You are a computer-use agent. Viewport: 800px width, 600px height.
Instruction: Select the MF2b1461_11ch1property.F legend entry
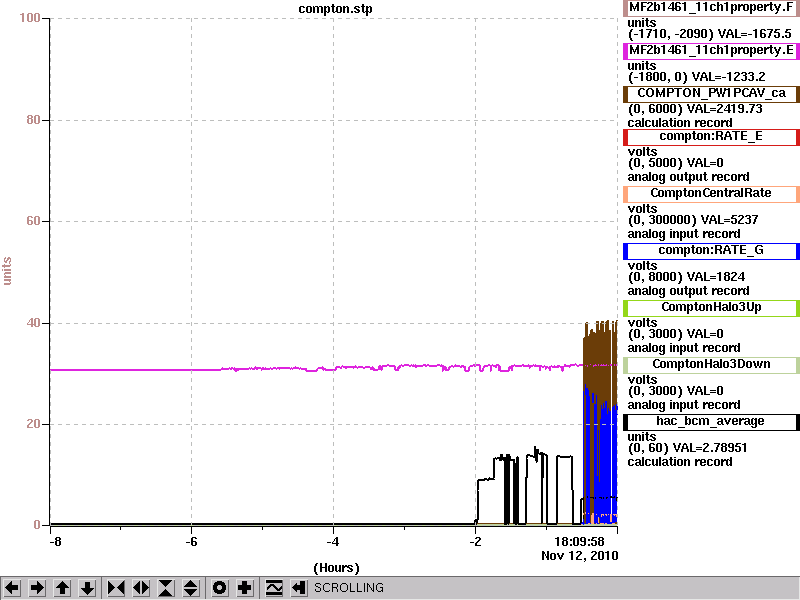point(711,8)
